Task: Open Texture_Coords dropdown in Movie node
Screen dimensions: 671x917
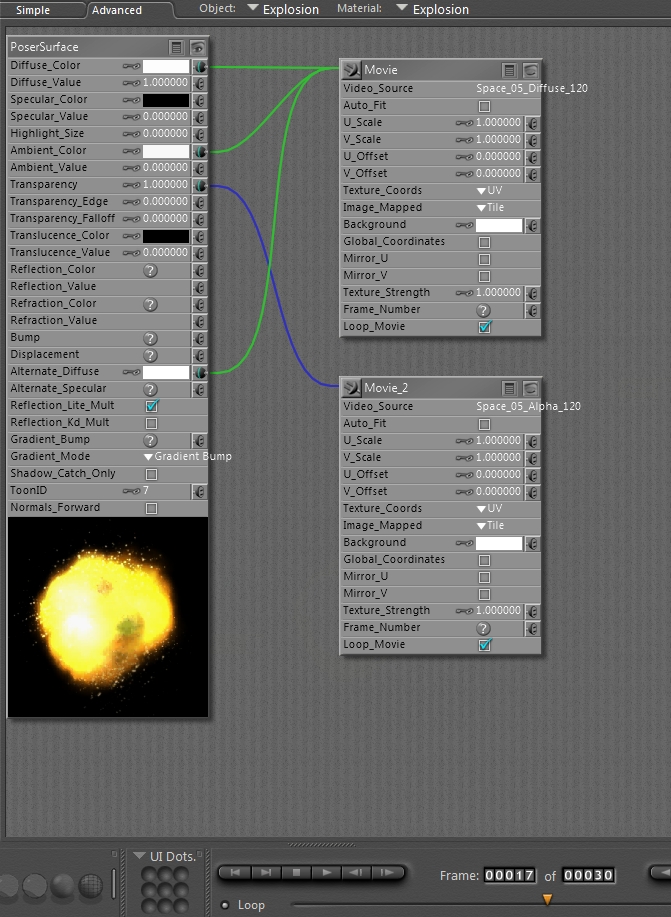Action: [x=490, y=191]
